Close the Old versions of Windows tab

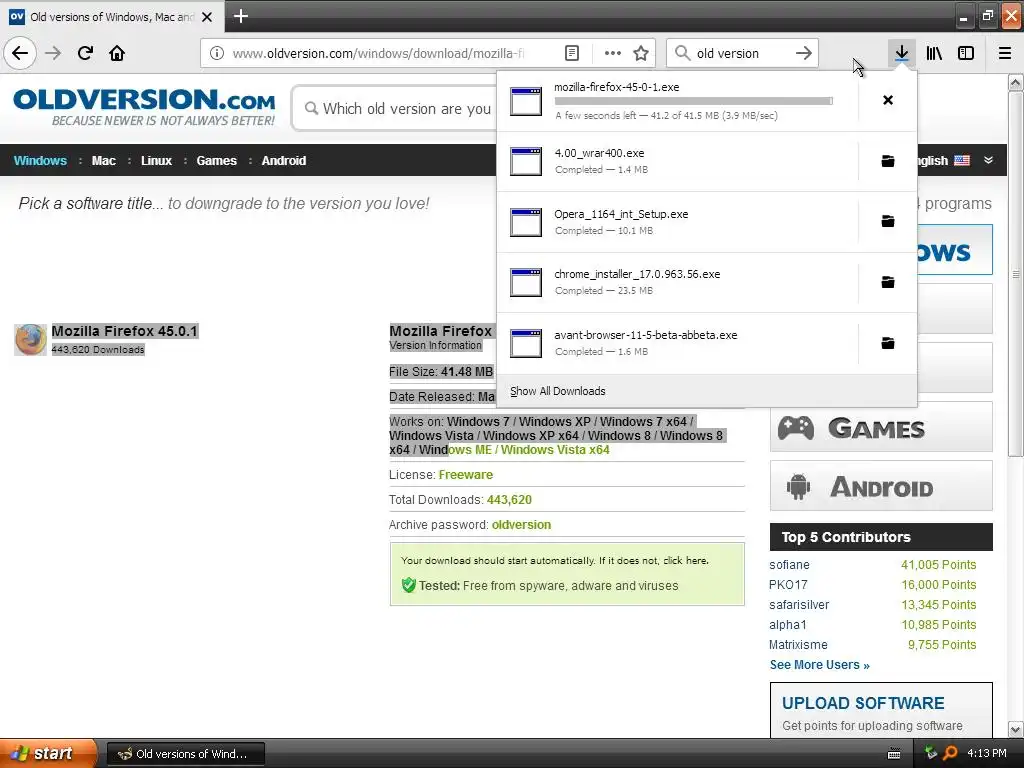(207, 17)
